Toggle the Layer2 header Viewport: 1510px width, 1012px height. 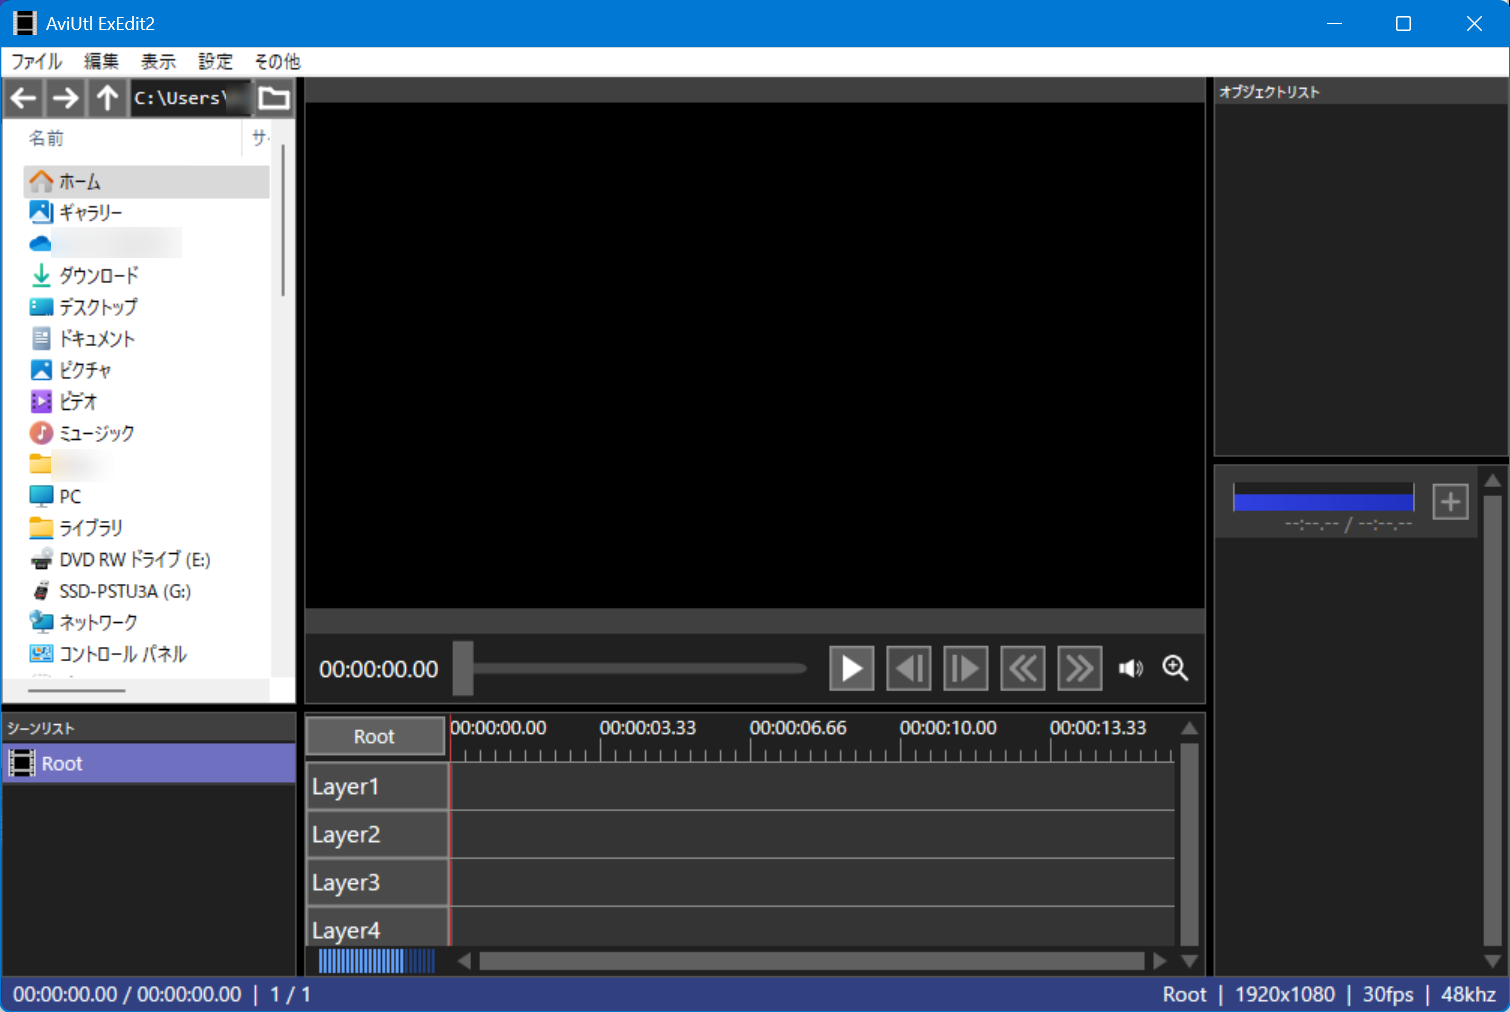tap(376, 835)
